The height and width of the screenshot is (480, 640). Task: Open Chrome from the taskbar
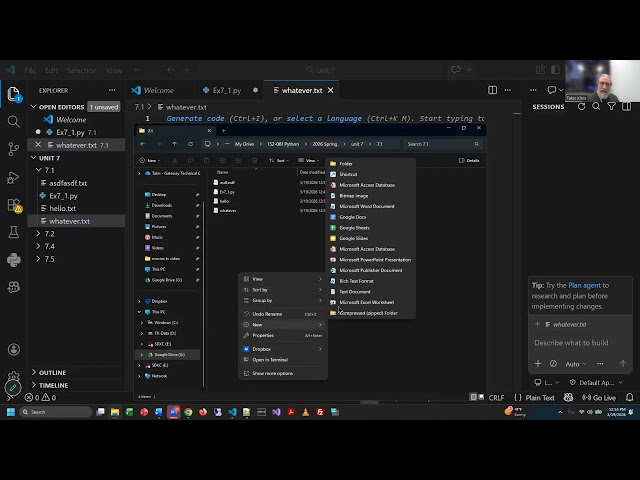[188, 412]
